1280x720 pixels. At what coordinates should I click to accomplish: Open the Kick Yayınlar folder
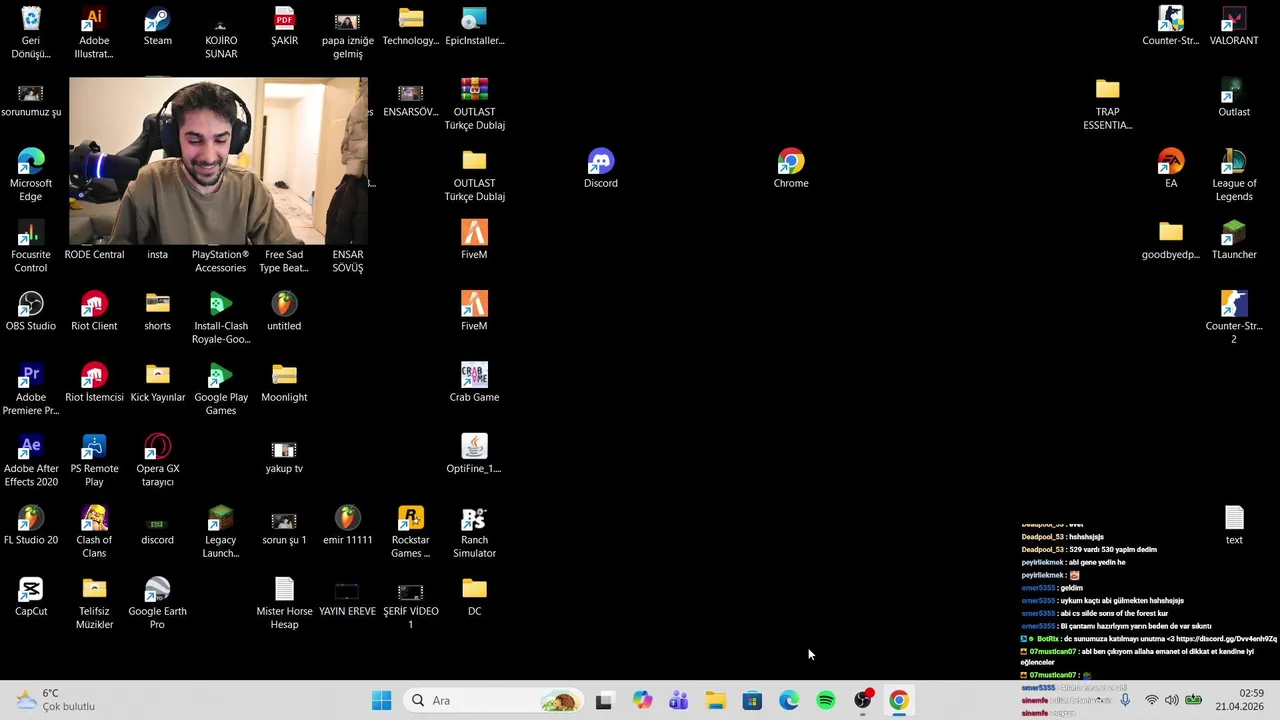(x=157, y=382)
